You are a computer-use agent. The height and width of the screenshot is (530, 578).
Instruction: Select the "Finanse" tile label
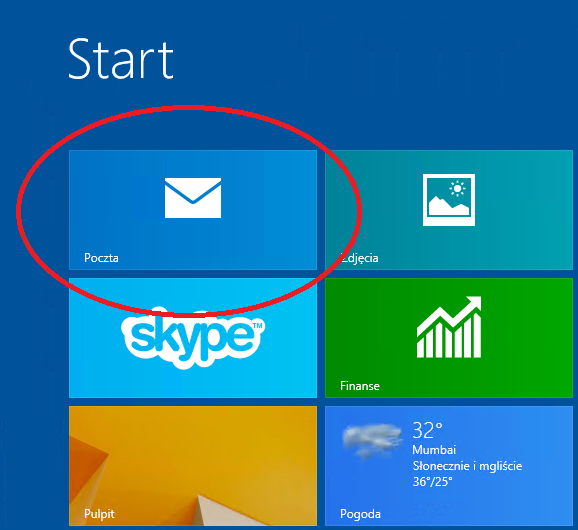click(x=360, y=386)
